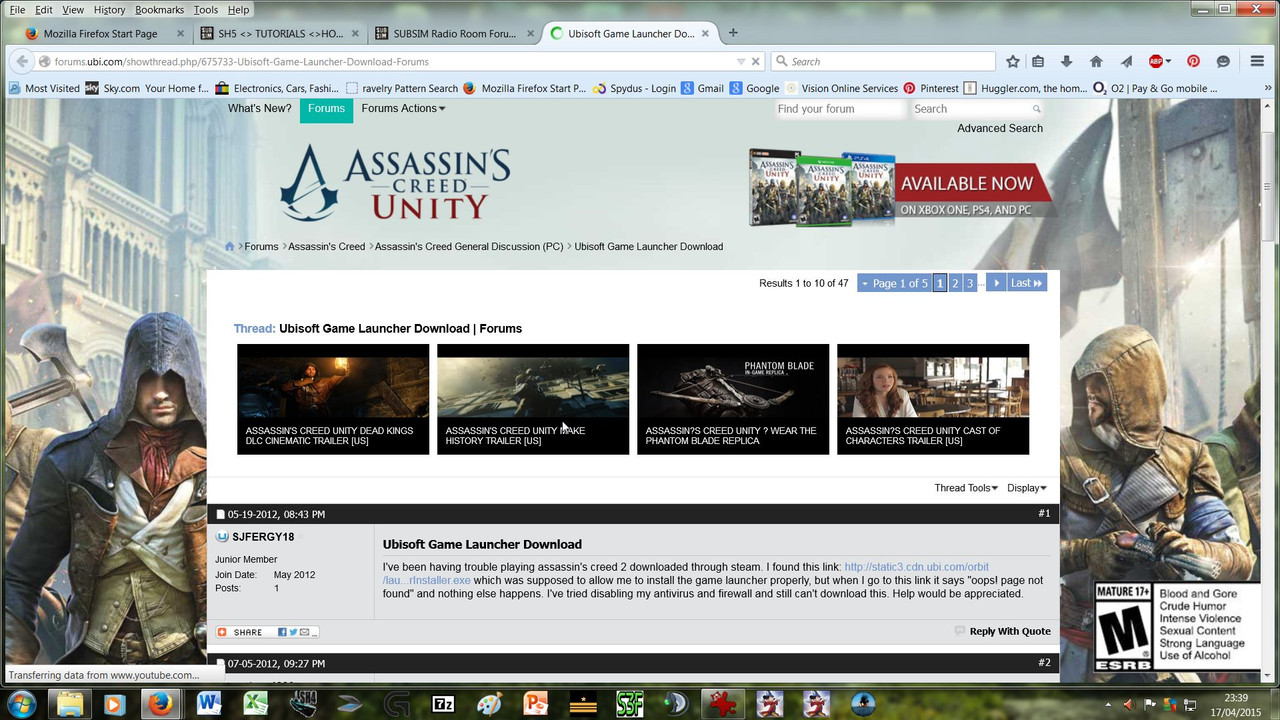
Task: Click the paper-plane send icon in toolbar
Action: 1126,61
